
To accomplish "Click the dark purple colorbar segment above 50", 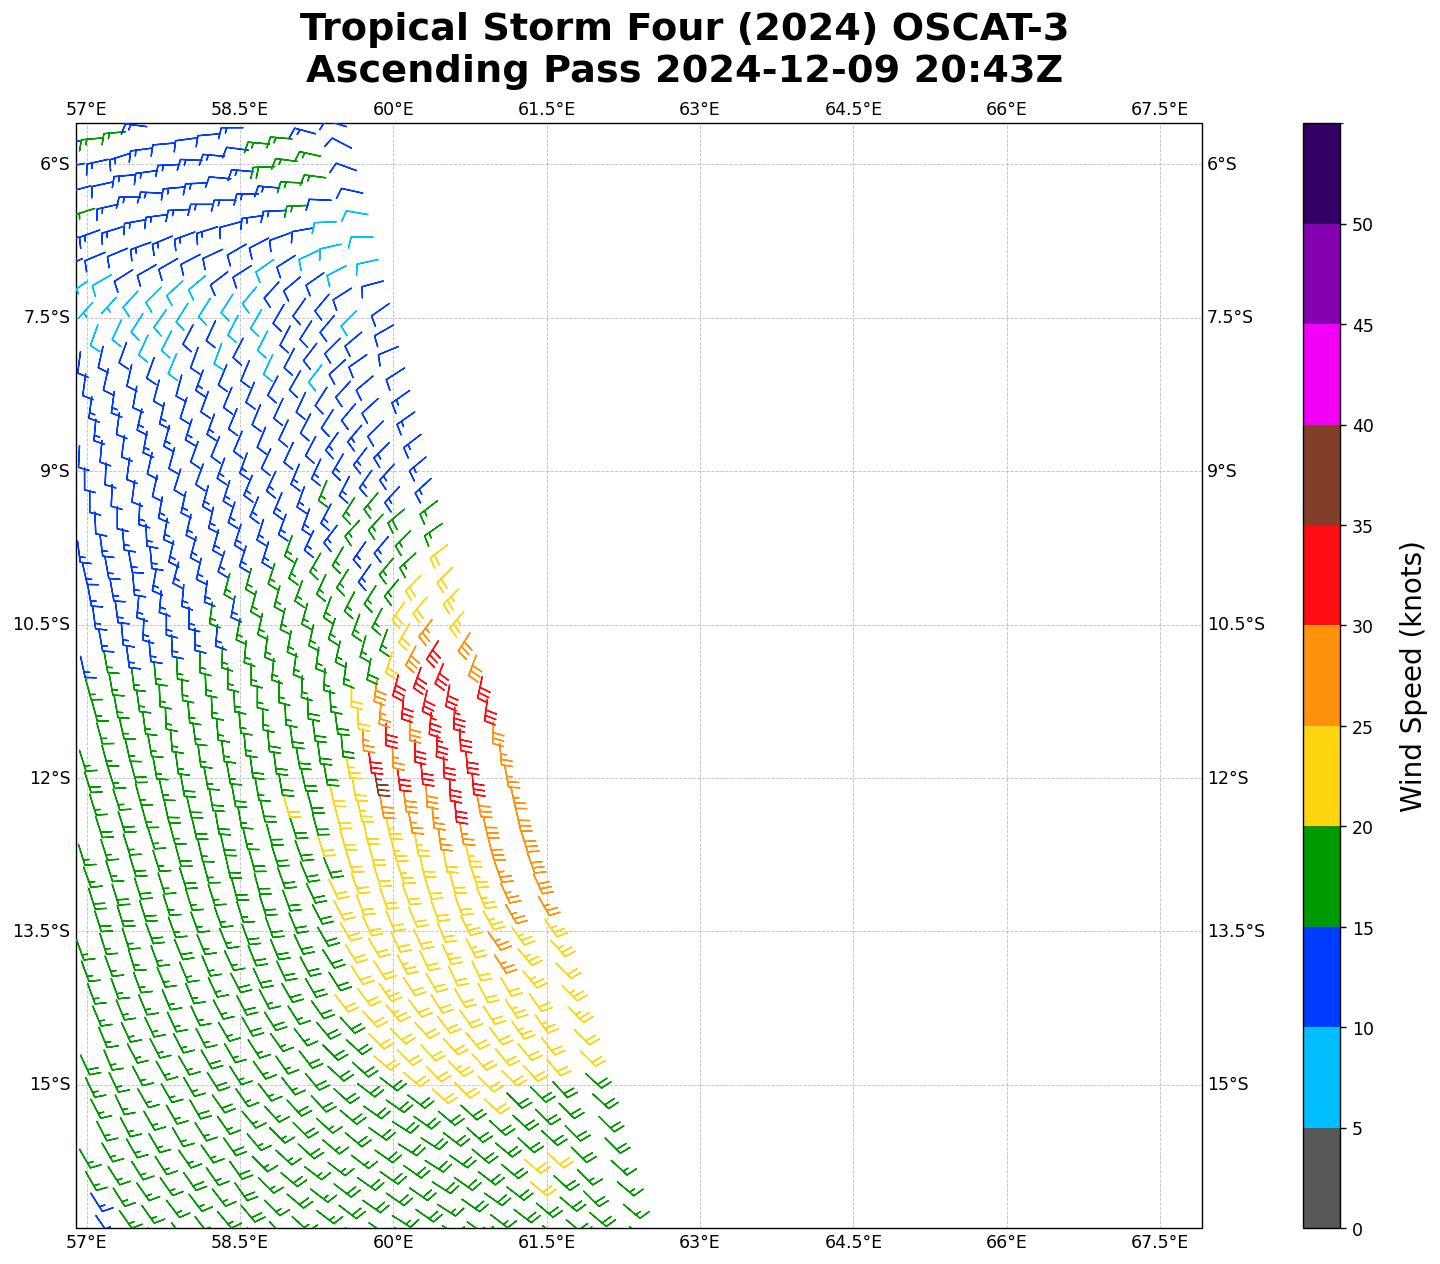I will [x=1321, y=173].
